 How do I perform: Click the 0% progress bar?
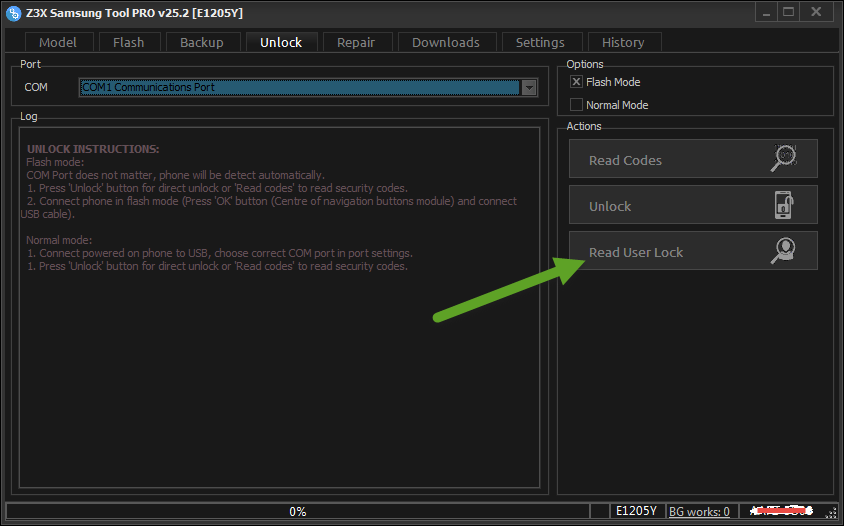coord(298,511)
